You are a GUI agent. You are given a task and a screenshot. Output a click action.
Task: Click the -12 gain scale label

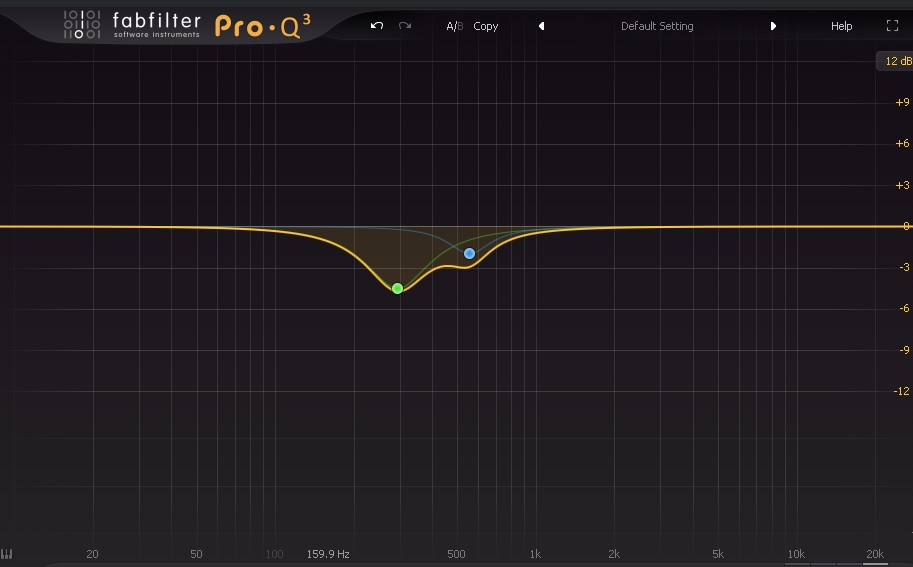pos(901,391)
